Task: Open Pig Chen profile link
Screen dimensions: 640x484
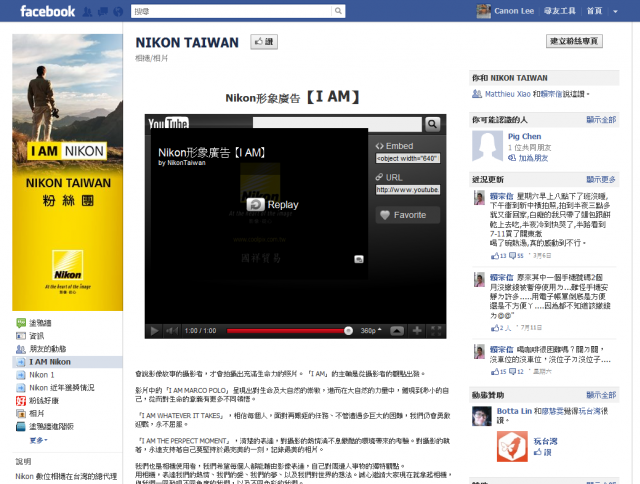Action: click(524, 136)
